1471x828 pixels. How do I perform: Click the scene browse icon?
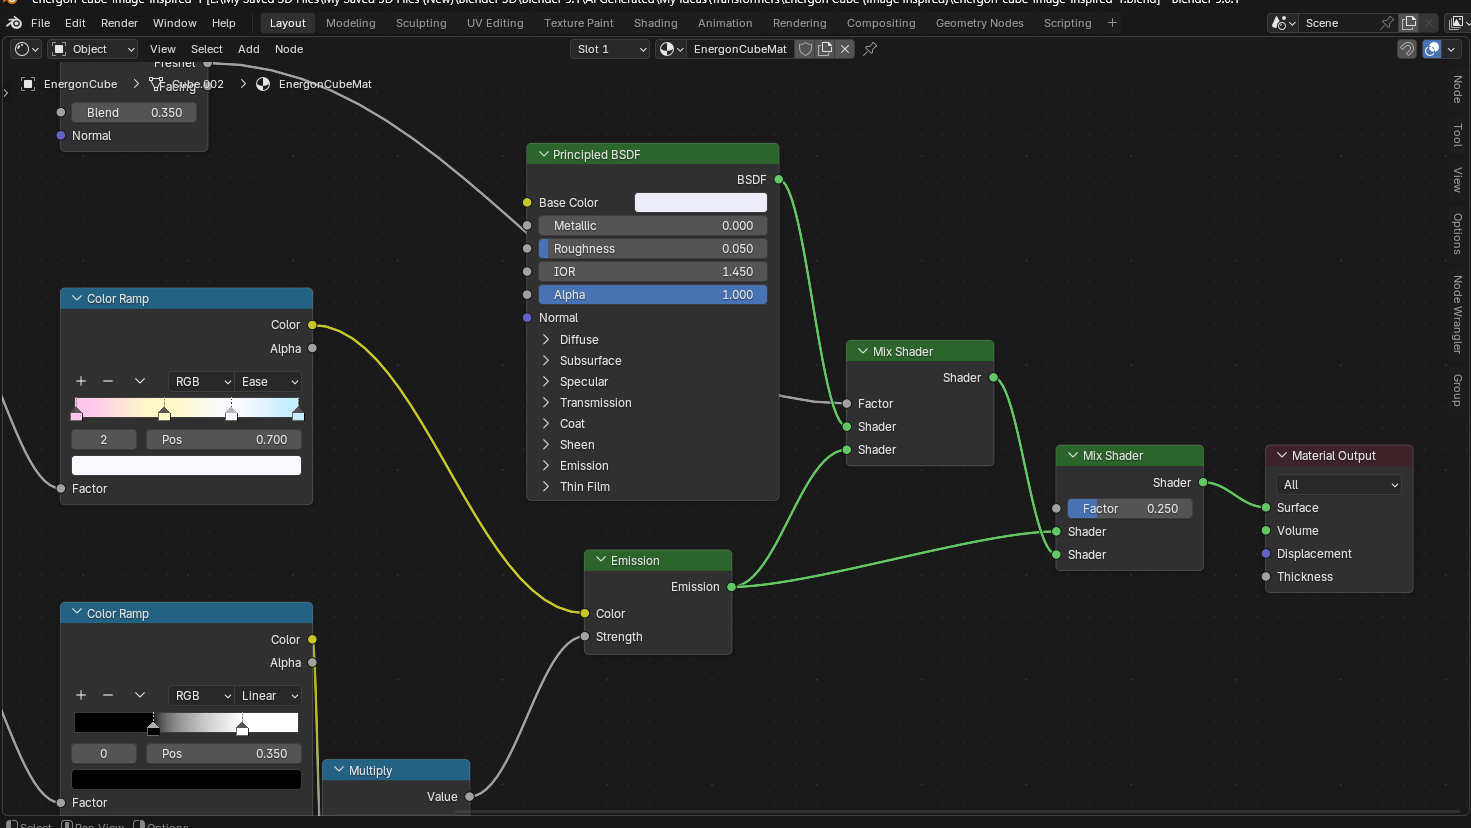[1283, 23]
